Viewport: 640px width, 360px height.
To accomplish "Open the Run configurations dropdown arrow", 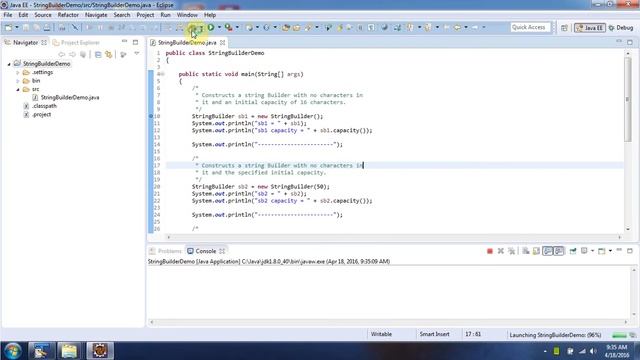I will (x=219, y=27).
